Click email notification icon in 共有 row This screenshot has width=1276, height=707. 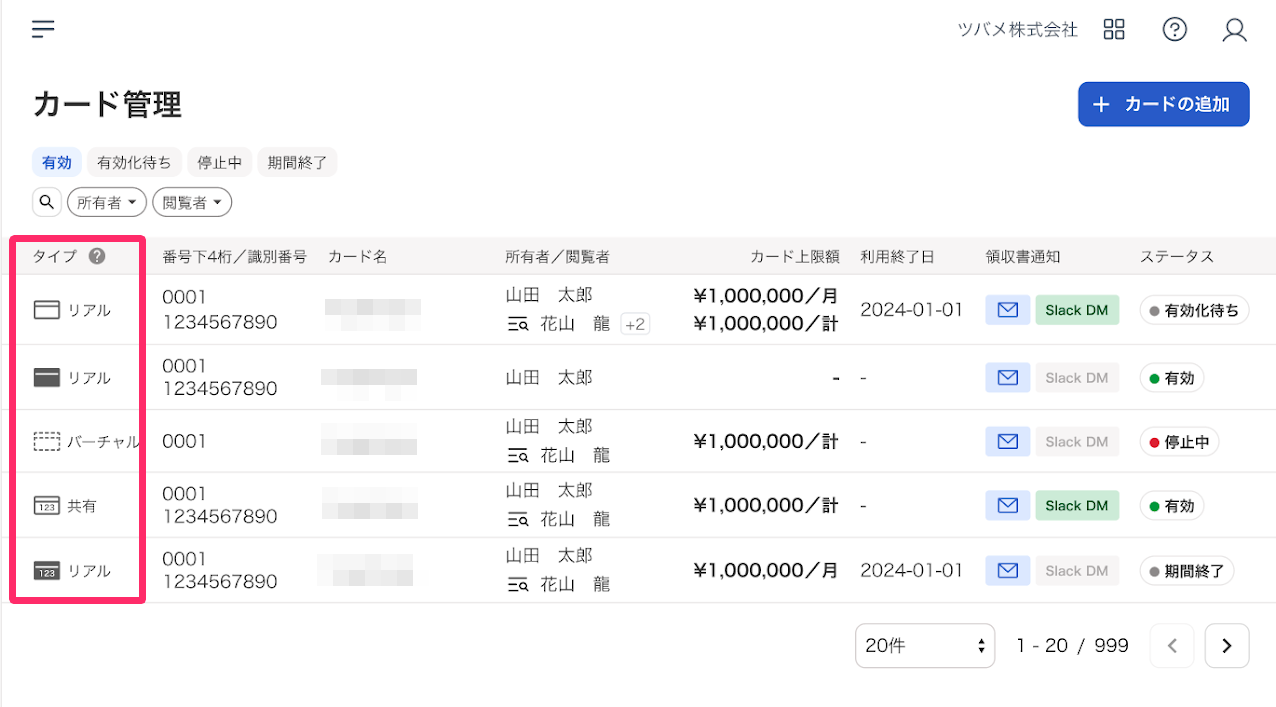tap(1008, 506)
